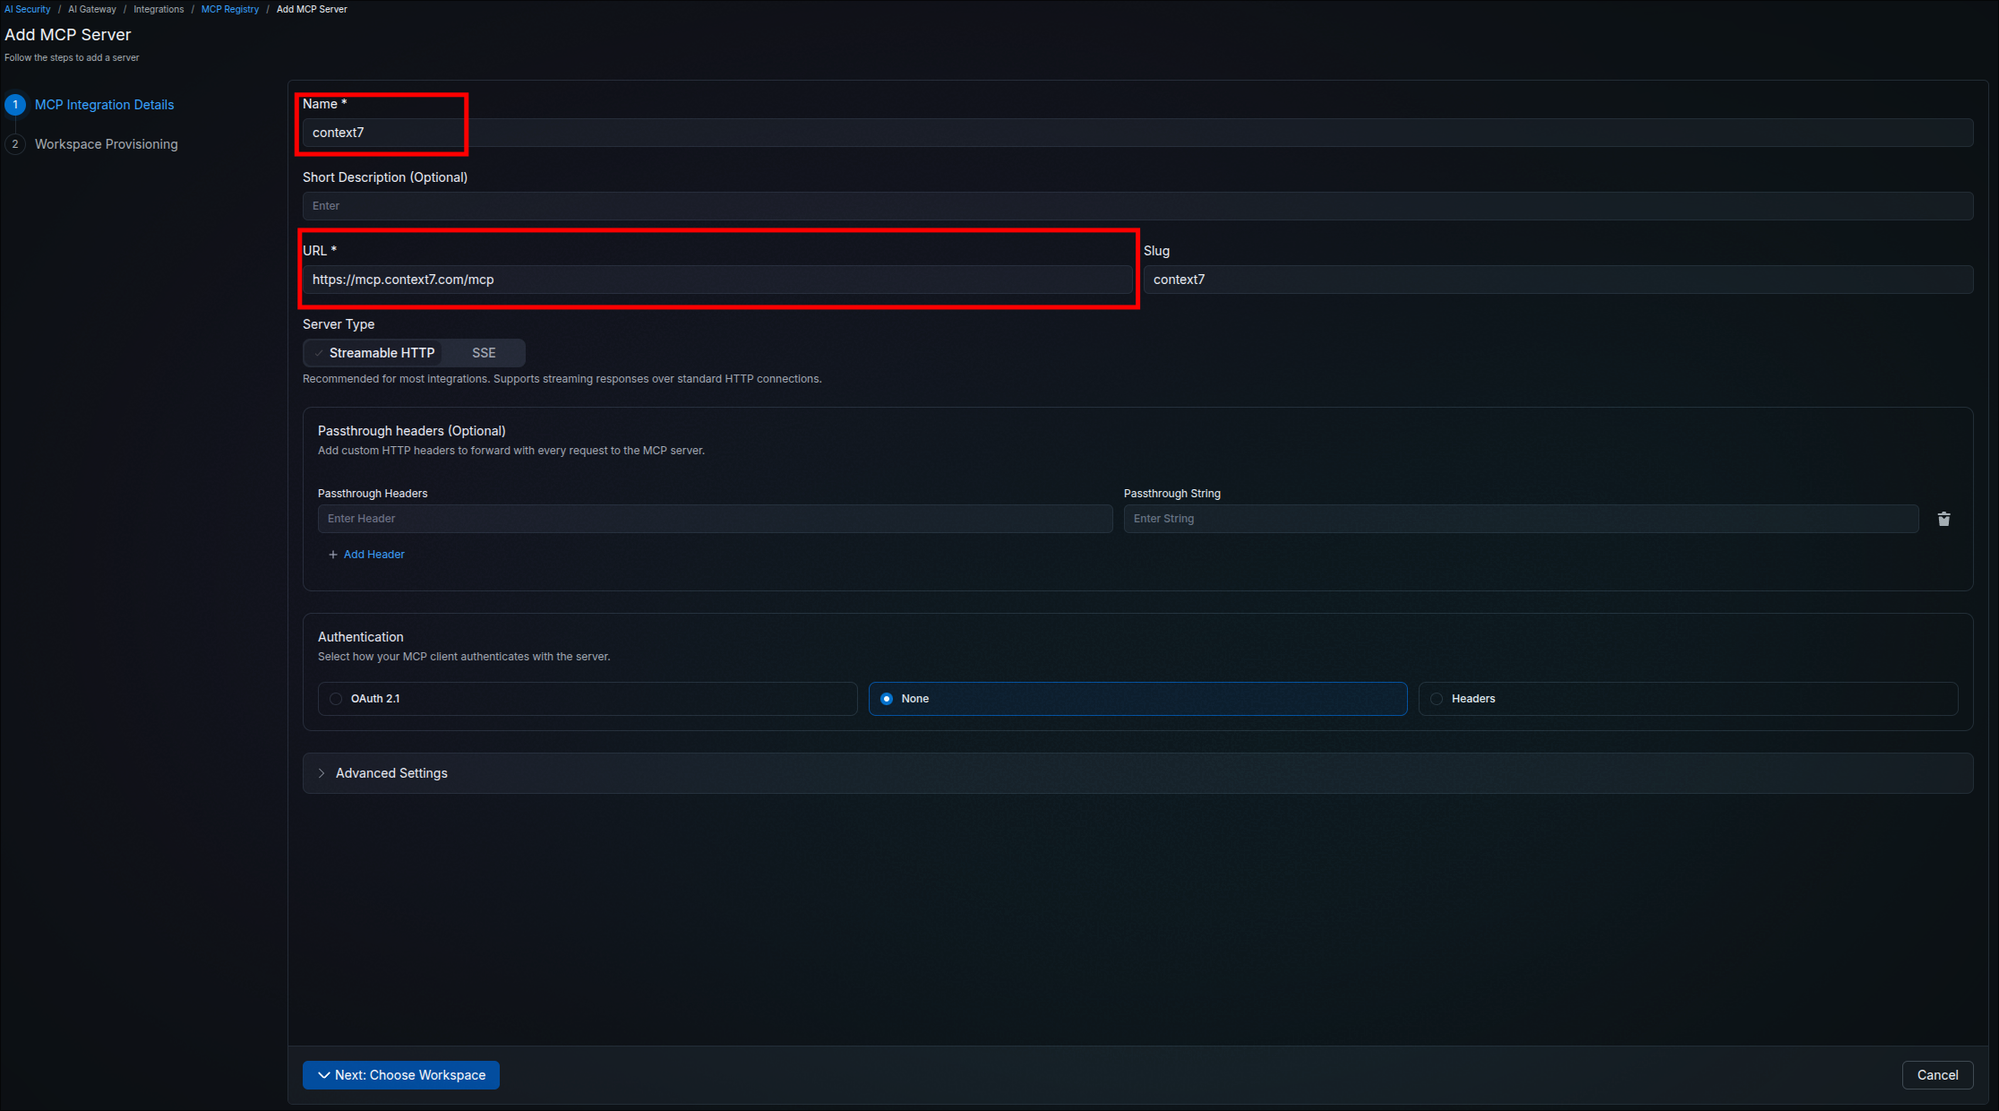Expand the Advanced Settings section
This screenshot has width=1999, height=1111.
[1137, 773]
